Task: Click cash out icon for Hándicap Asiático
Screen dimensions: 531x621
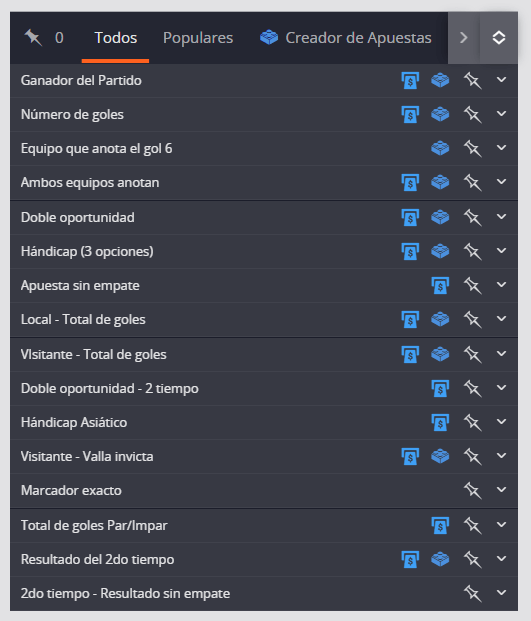Action: 440,423
